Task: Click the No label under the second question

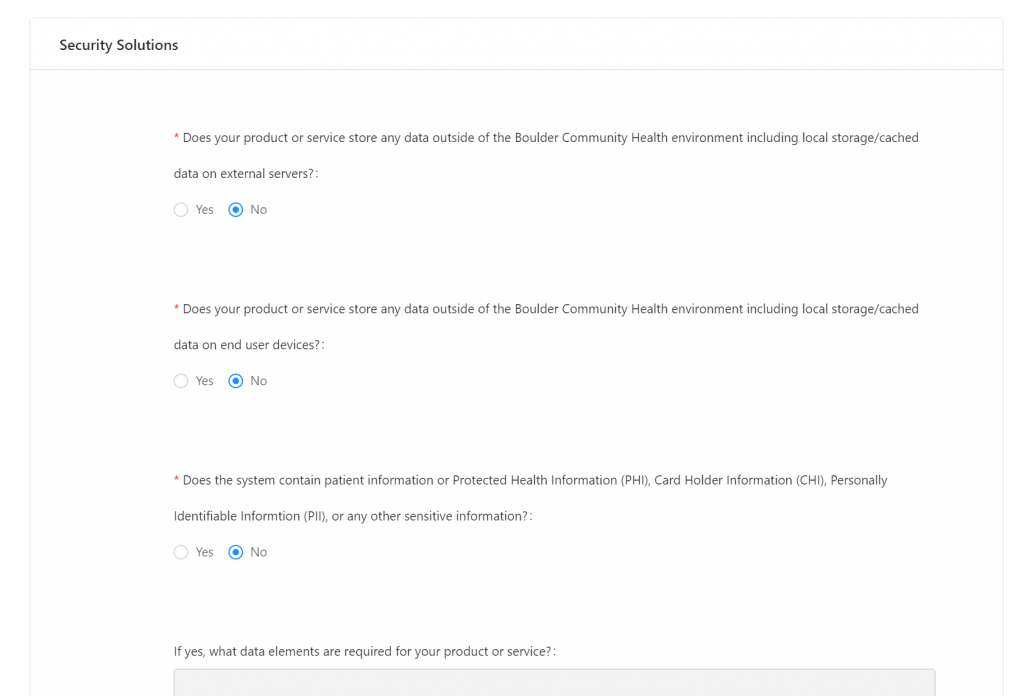Action: click(x=260, y=381)
